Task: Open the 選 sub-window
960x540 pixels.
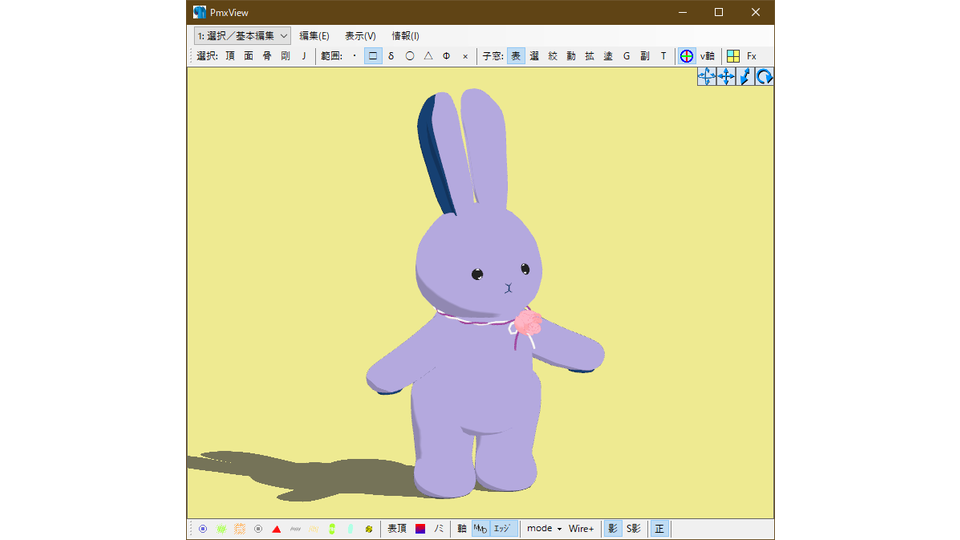Action: (x=534, y=56)
